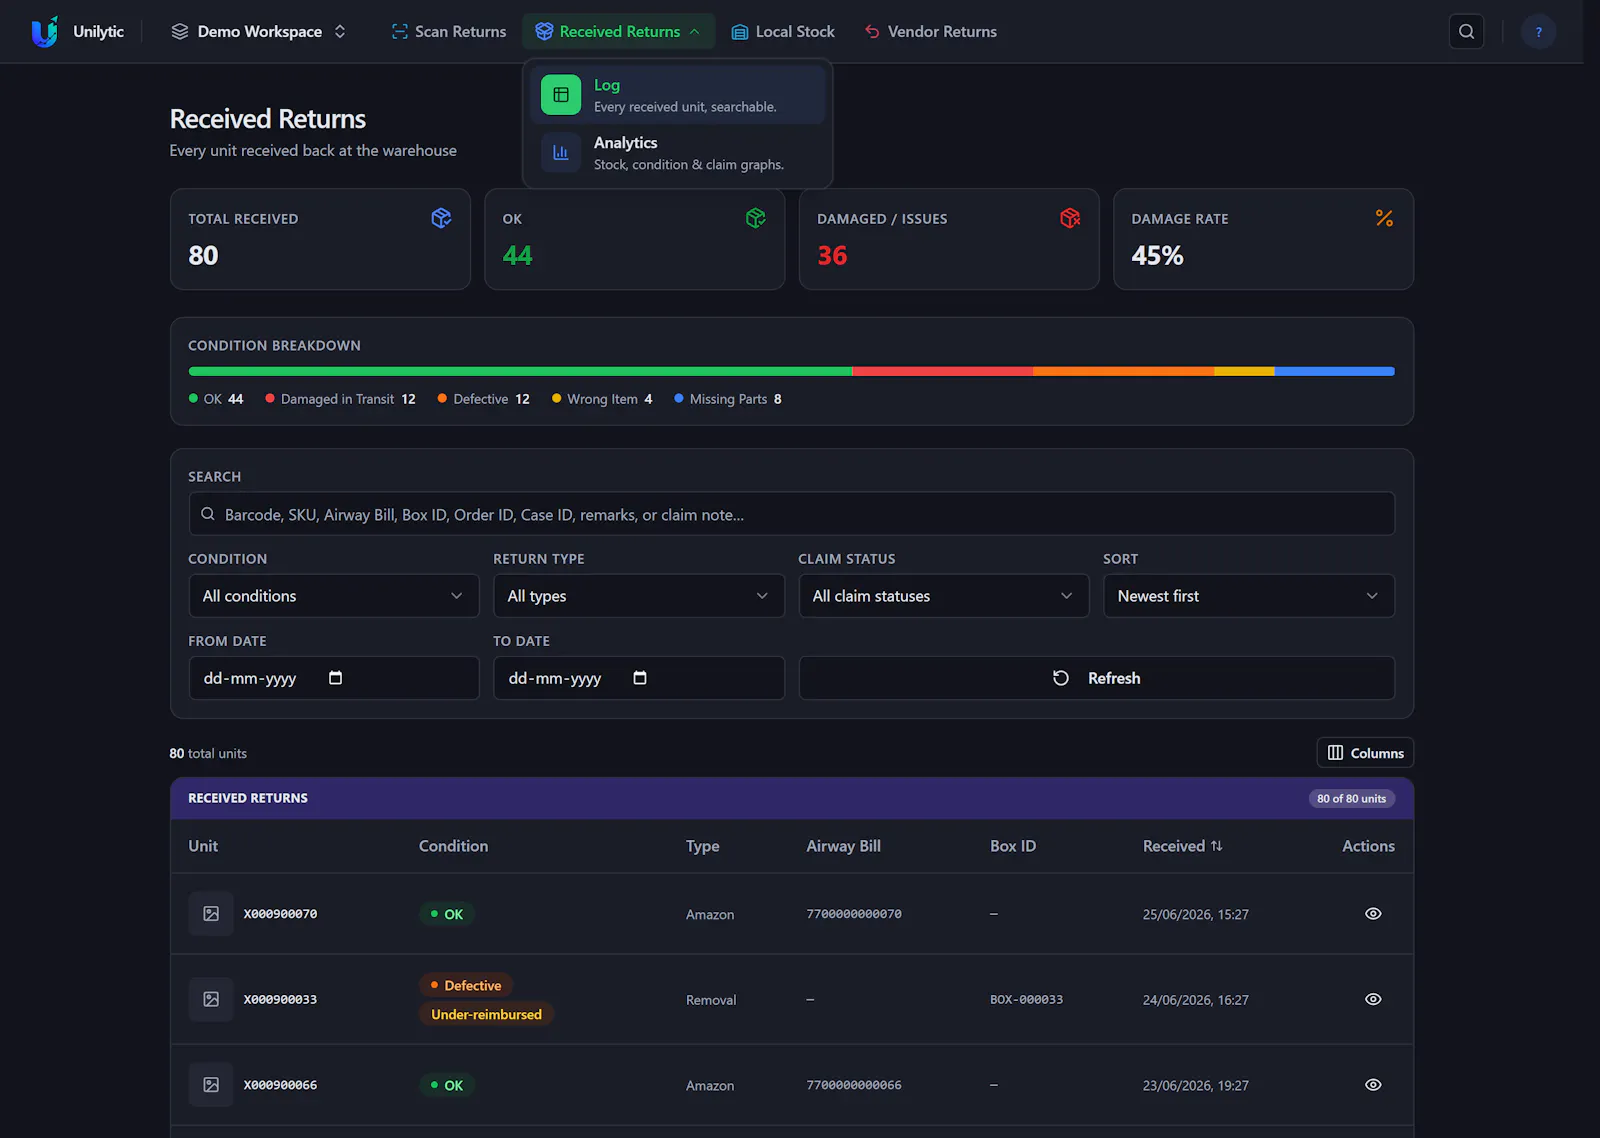The image size is (1600, 1138).
Task: Open the Columns button
Action: [x=1365, y=753]
